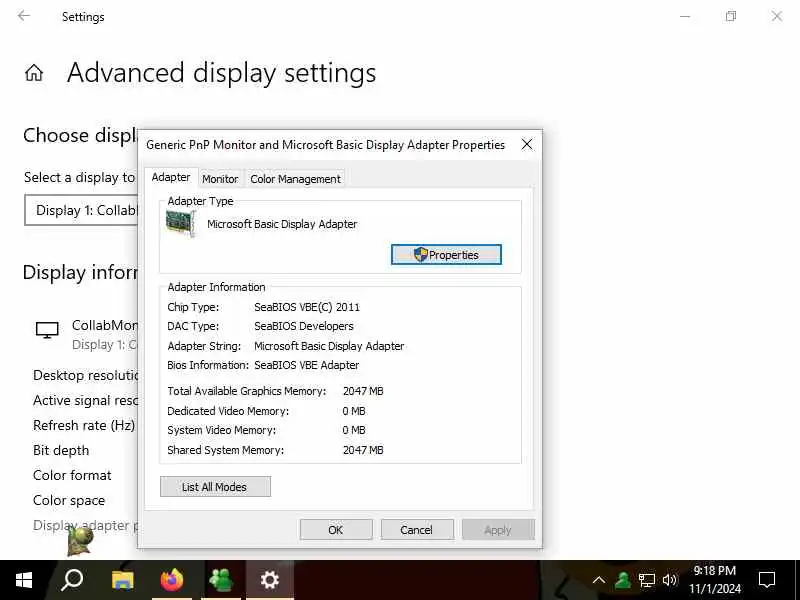Click the 'Bit depth' label in Settings

tap(61, 451)
